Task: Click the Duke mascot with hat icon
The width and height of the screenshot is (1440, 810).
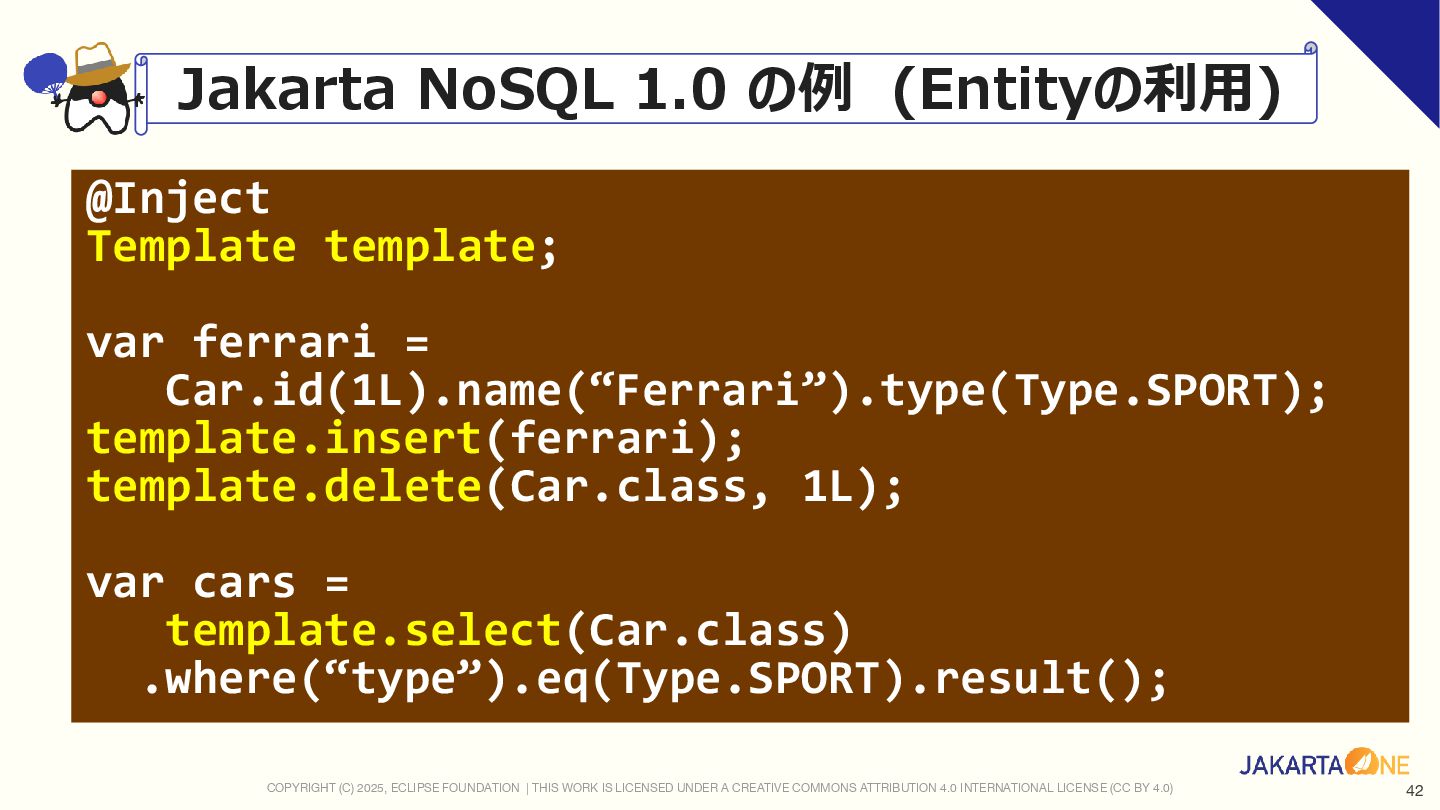Action: coord(84,89)
